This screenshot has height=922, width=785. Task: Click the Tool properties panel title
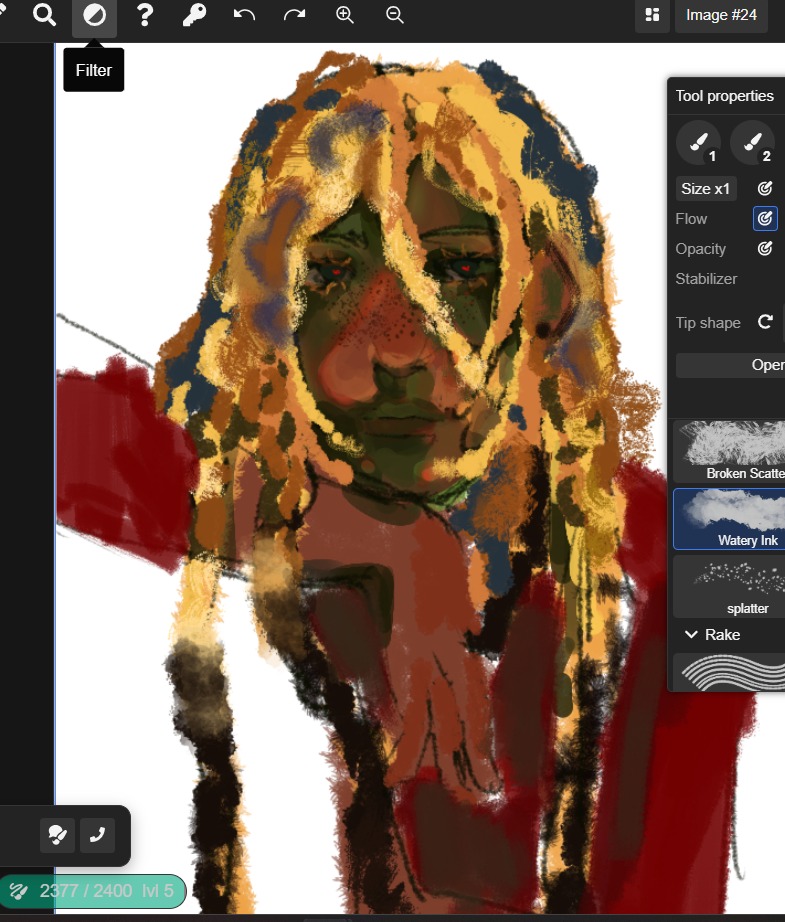(724, 96)
